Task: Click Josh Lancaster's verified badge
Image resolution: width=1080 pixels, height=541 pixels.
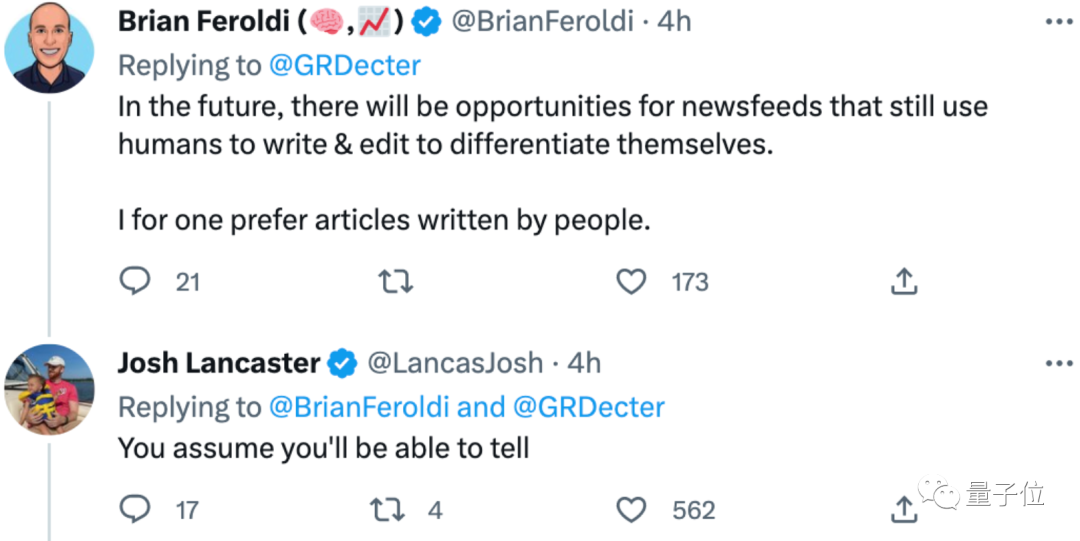Action: 343,363
